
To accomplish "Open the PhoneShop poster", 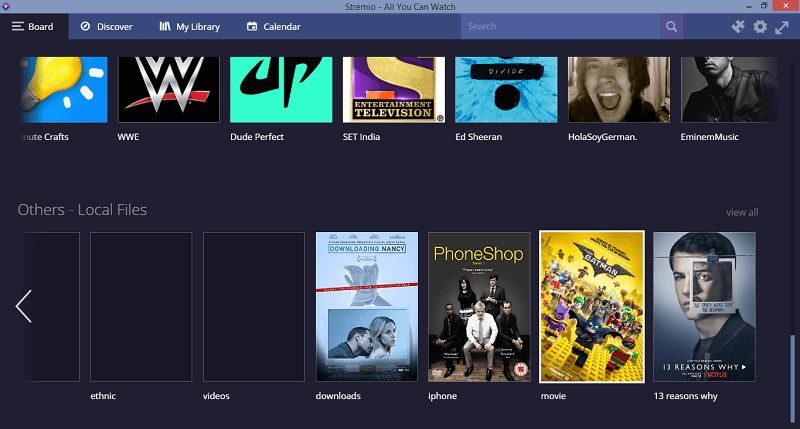I will click(x=479, y=307).
